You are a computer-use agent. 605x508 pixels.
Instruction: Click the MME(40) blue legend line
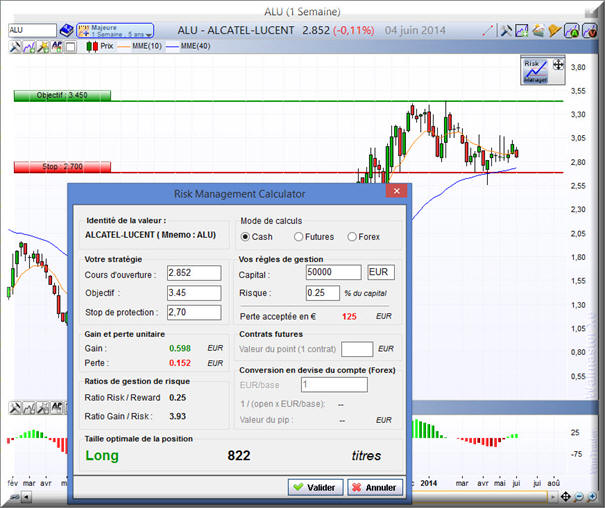tap(172, 46)
